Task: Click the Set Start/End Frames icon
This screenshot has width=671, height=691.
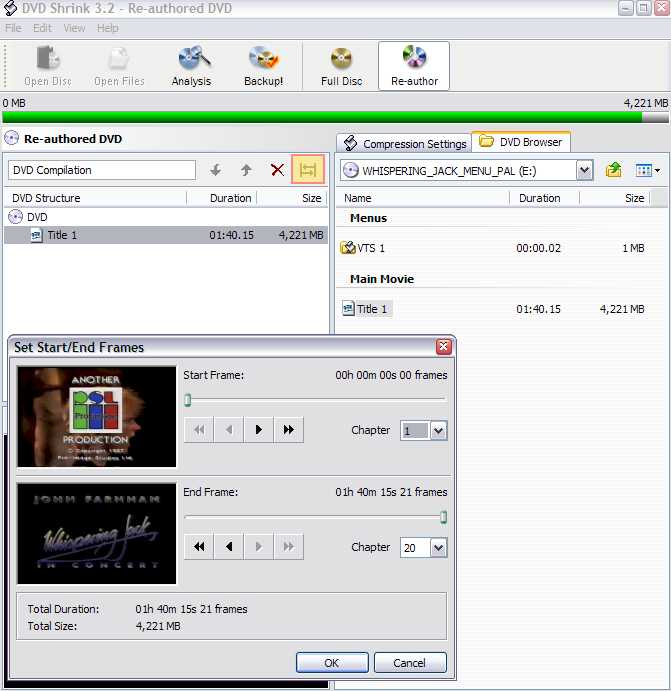Action: (x=308, y=170)
